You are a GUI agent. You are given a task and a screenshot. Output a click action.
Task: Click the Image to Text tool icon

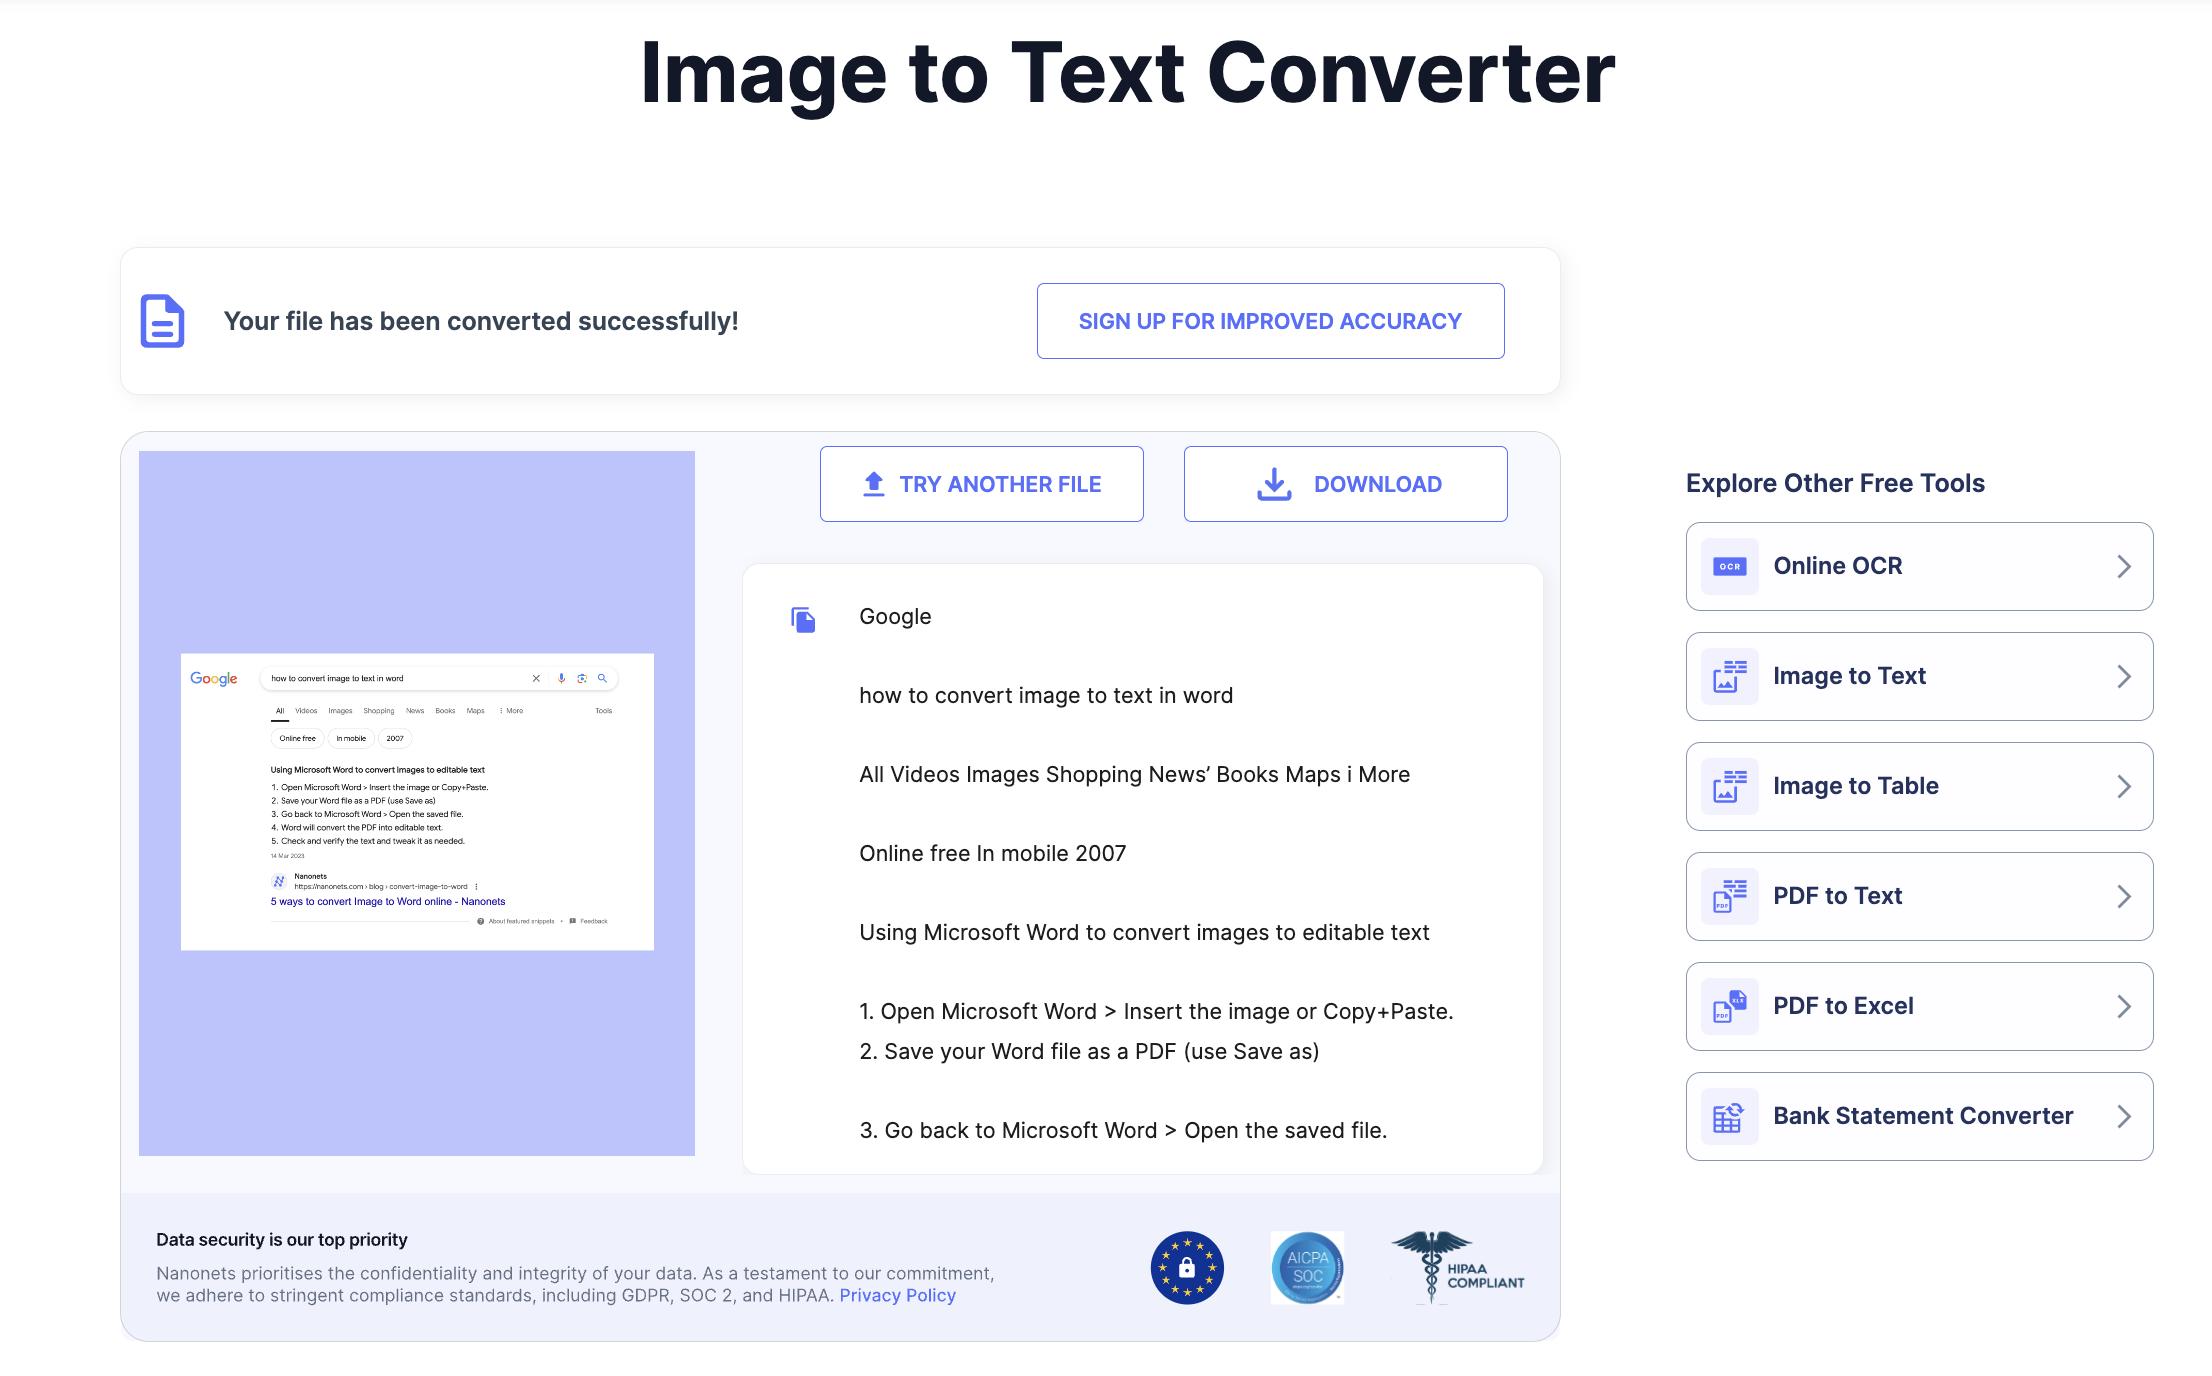click(x=1727, y=677)
